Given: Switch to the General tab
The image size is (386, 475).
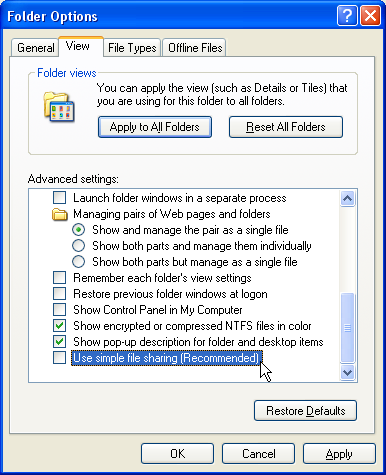Looking at the screenshot, I should tap(35, 48).
